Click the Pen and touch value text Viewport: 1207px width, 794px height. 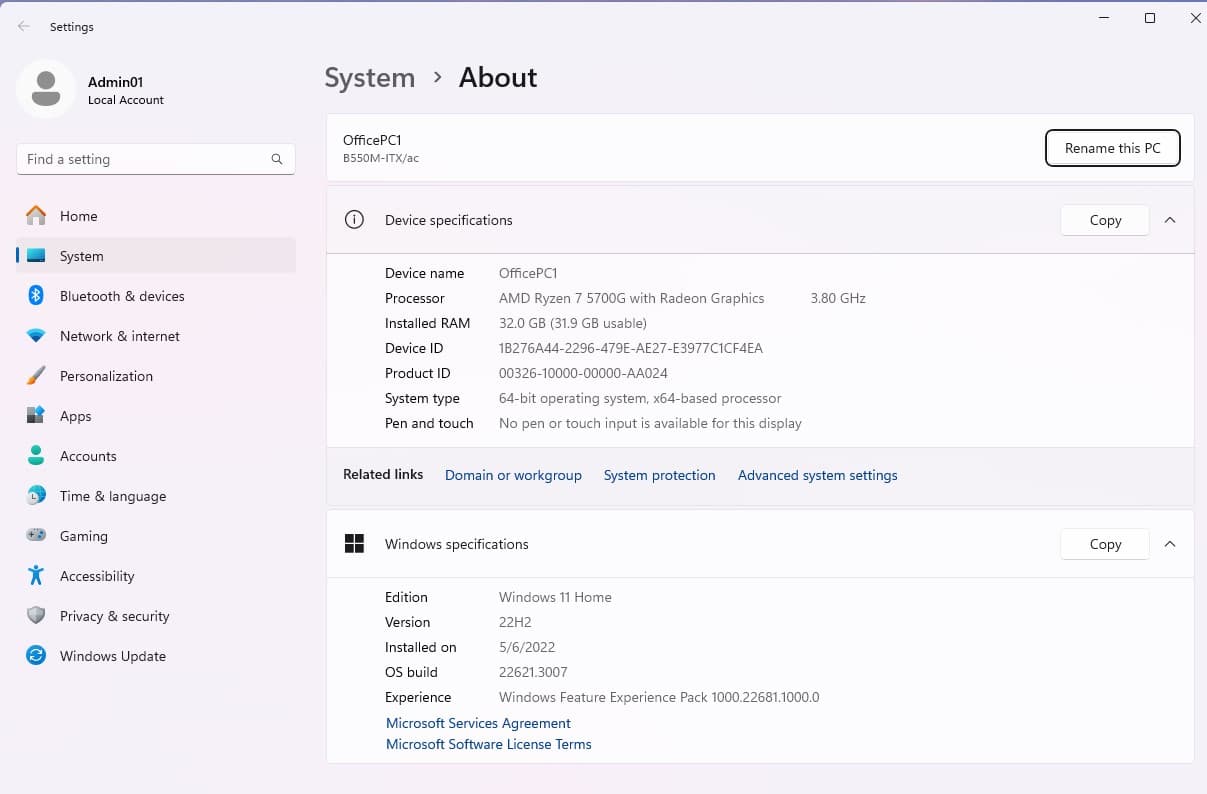pos(650,423)
